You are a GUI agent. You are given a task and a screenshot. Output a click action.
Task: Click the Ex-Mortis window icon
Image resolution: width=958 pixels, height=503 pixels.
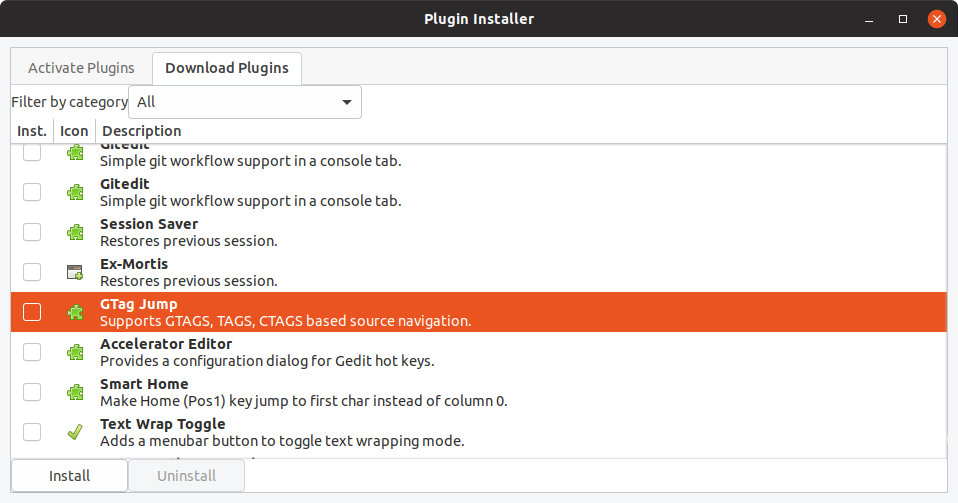click(74, 272)
